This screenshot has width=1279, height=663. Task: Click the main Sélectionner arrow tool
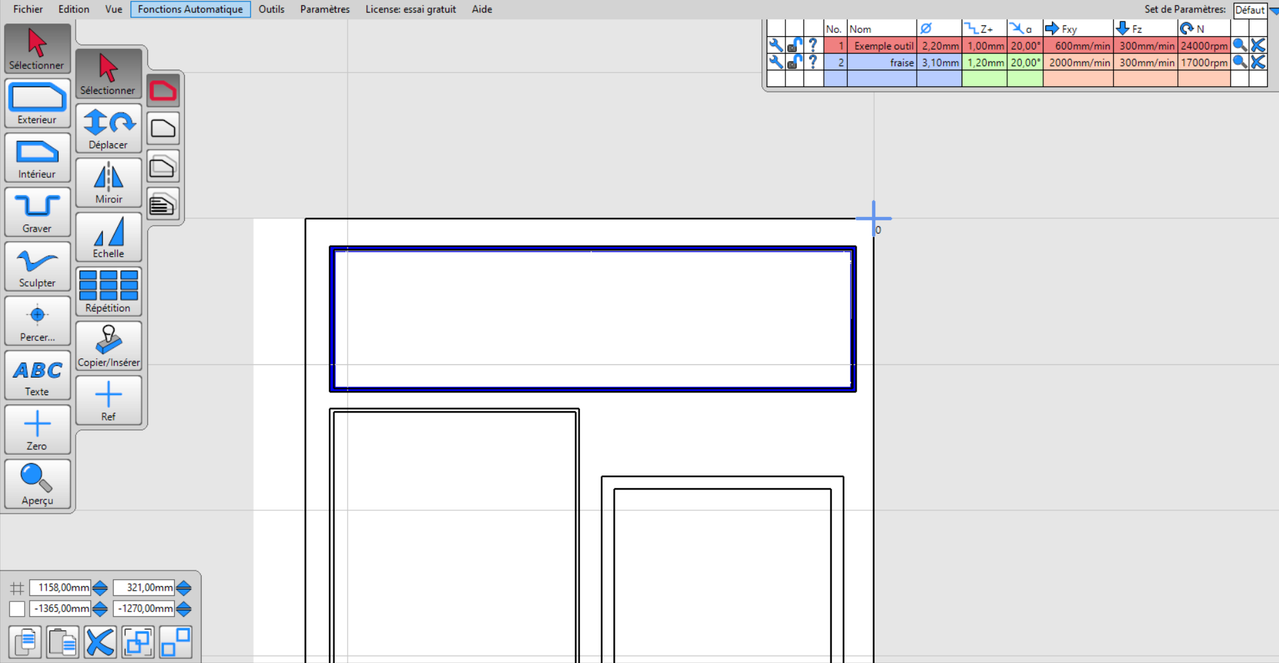(37, 49)
